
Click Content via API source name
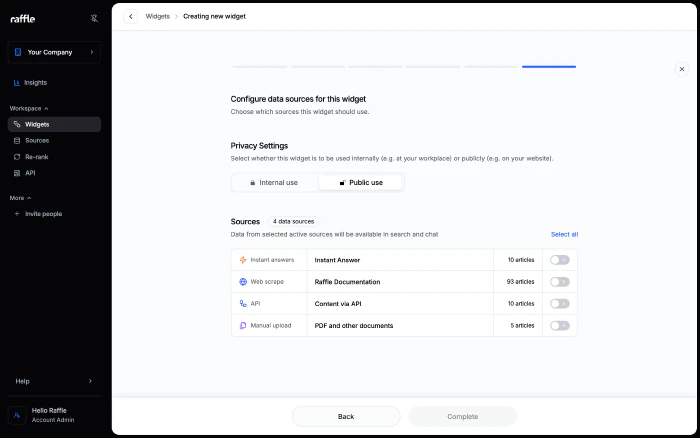click(338, 304)
